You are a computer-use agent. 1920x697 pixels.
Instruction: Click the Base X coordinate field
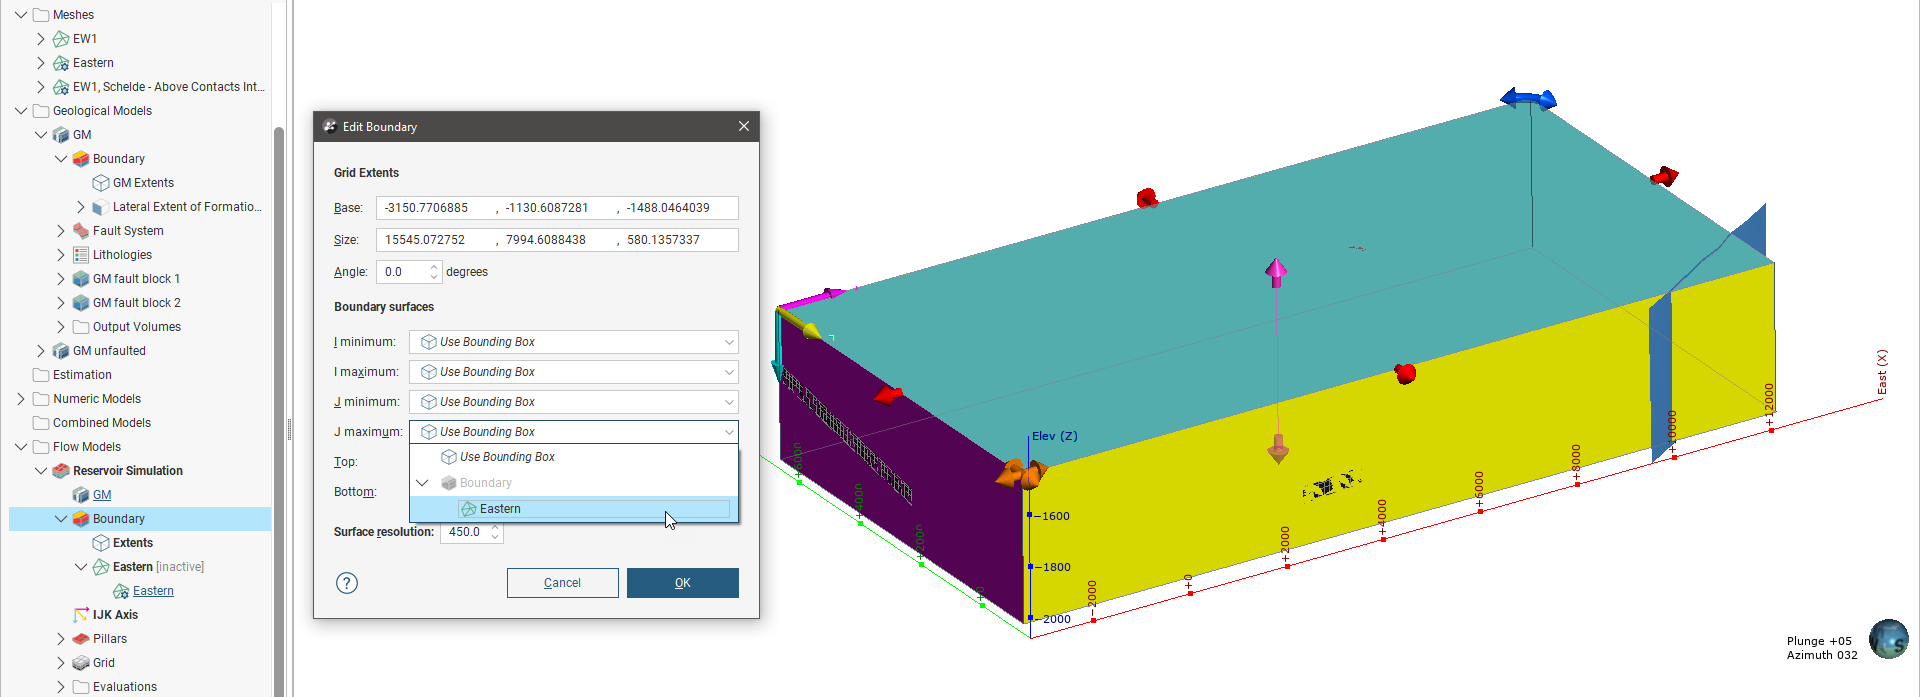point(435,208)
